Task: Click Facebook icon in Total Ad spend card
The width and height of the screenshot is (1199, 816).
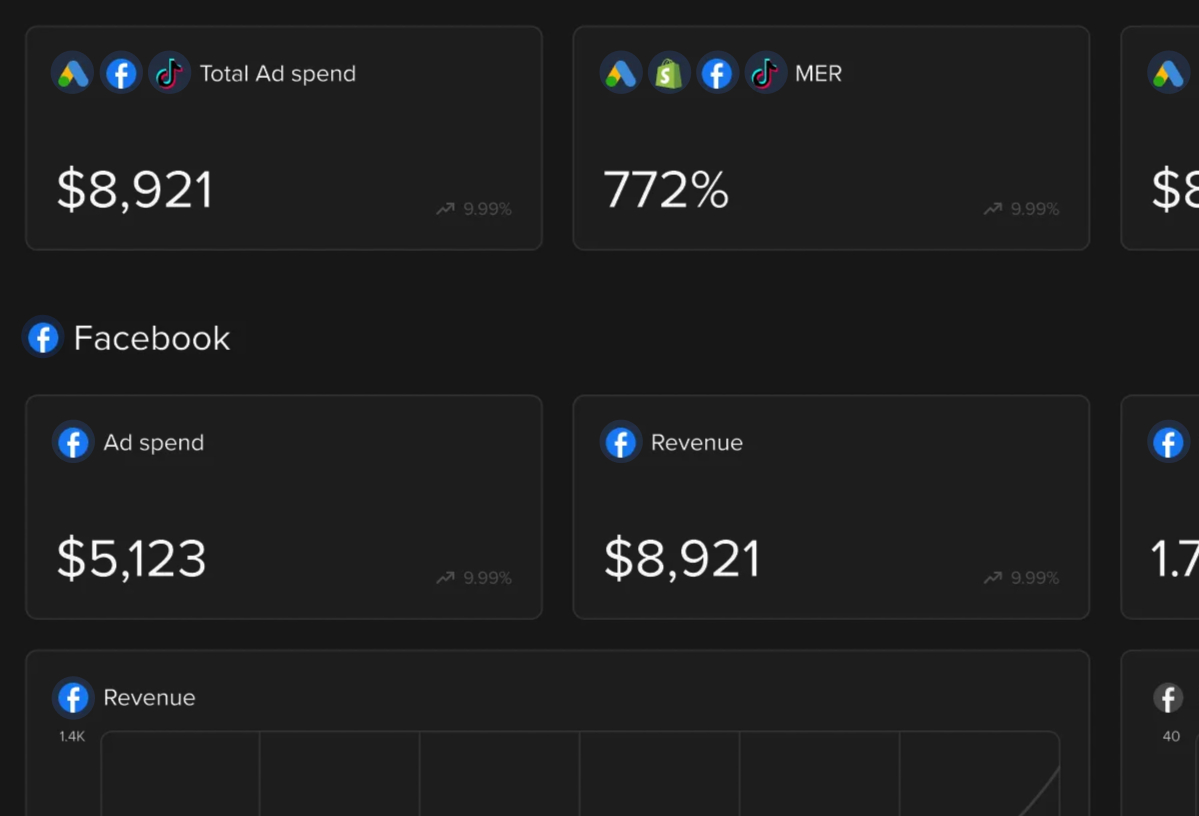Action: [121, 73]
